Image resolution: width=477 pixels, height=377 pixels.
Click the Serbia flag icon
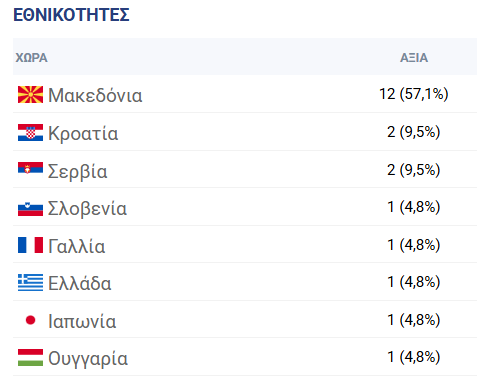coord(30,168)
